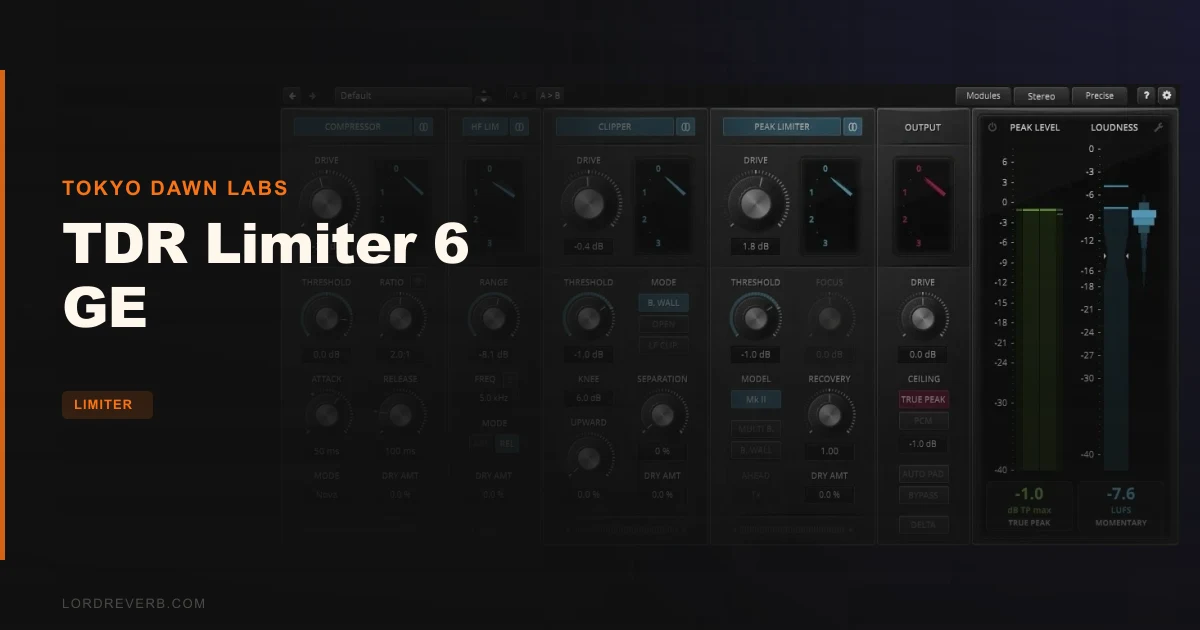Select B. WALL limiter model

(756, 450)
